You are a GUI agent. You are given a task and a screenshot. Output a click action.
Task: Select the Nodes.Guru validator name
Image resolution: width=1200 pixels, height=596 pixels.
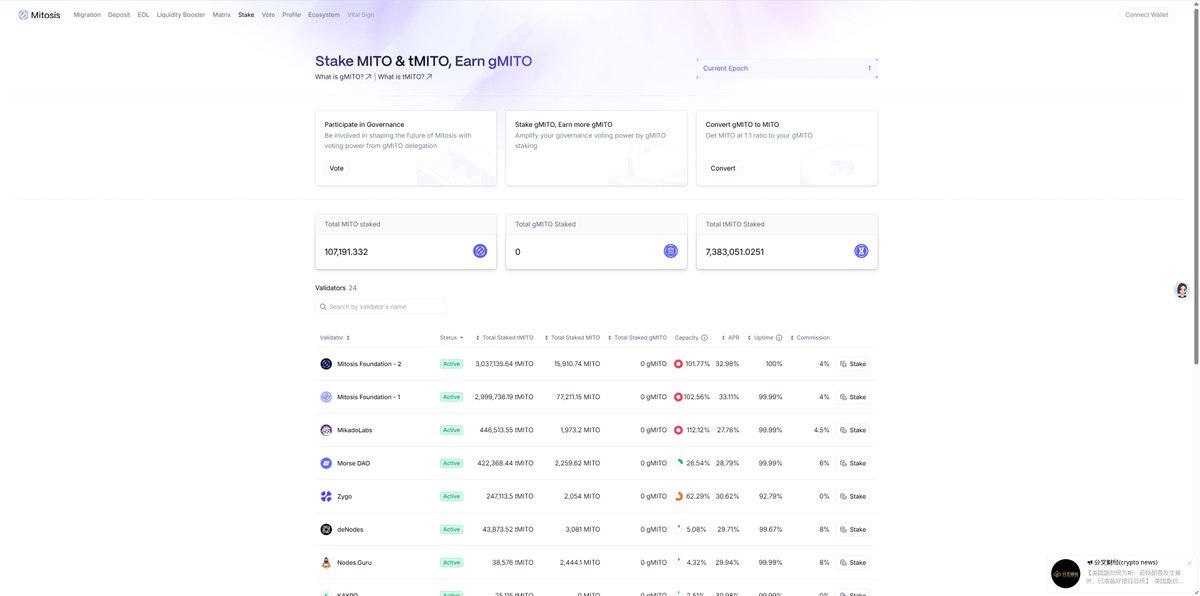(354, 562)
